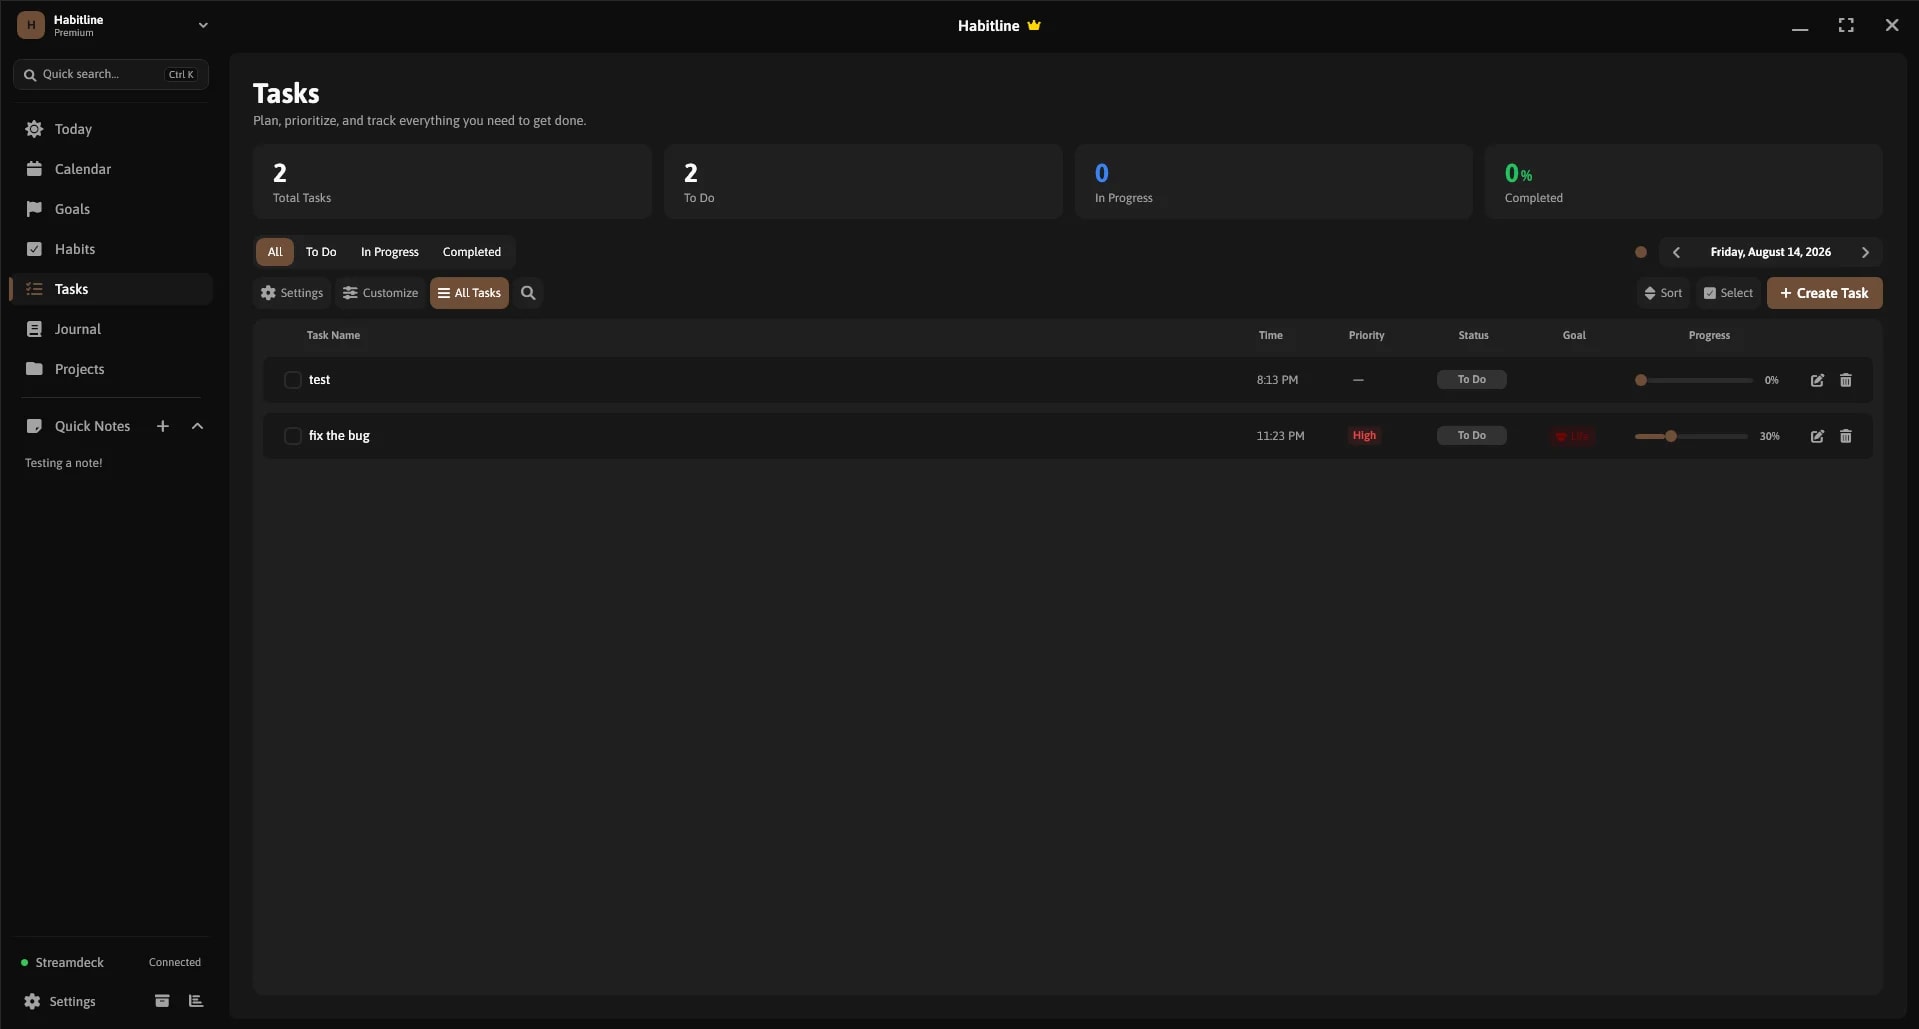Go to the previous day

1676,252
